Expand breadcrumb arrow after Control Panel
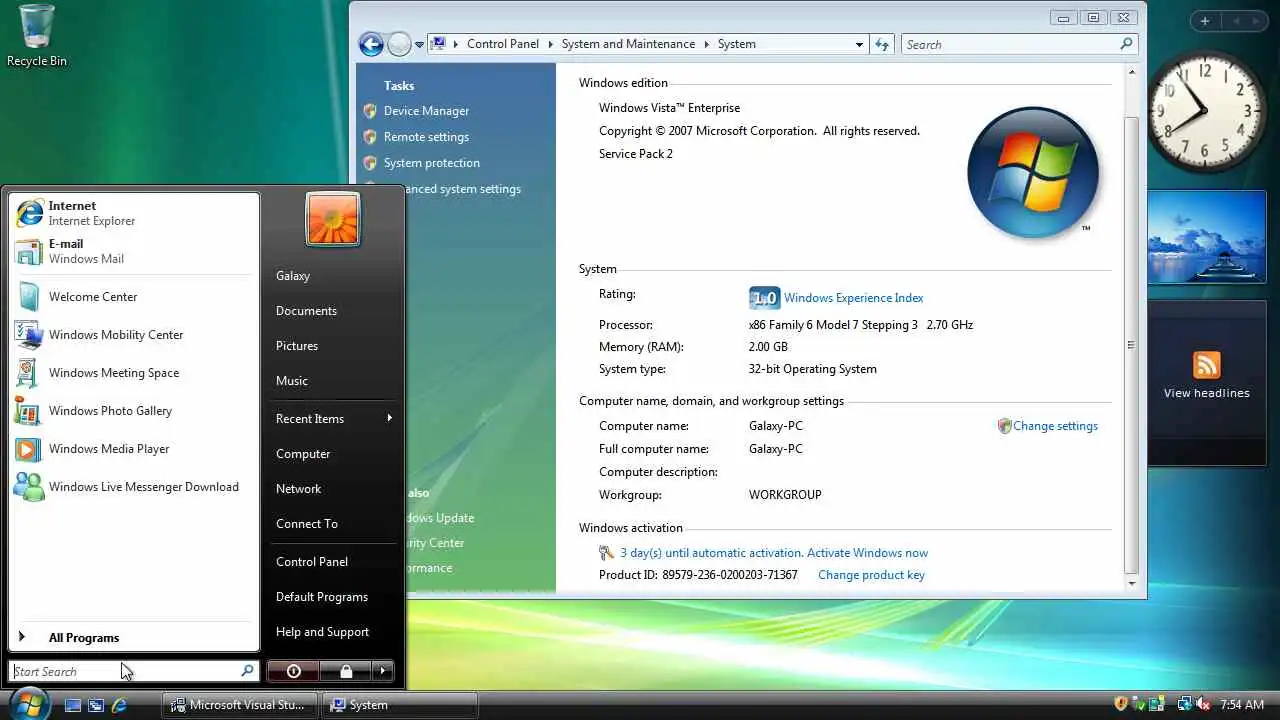Screen dimensions: 1280x720 tap(550, 44)
